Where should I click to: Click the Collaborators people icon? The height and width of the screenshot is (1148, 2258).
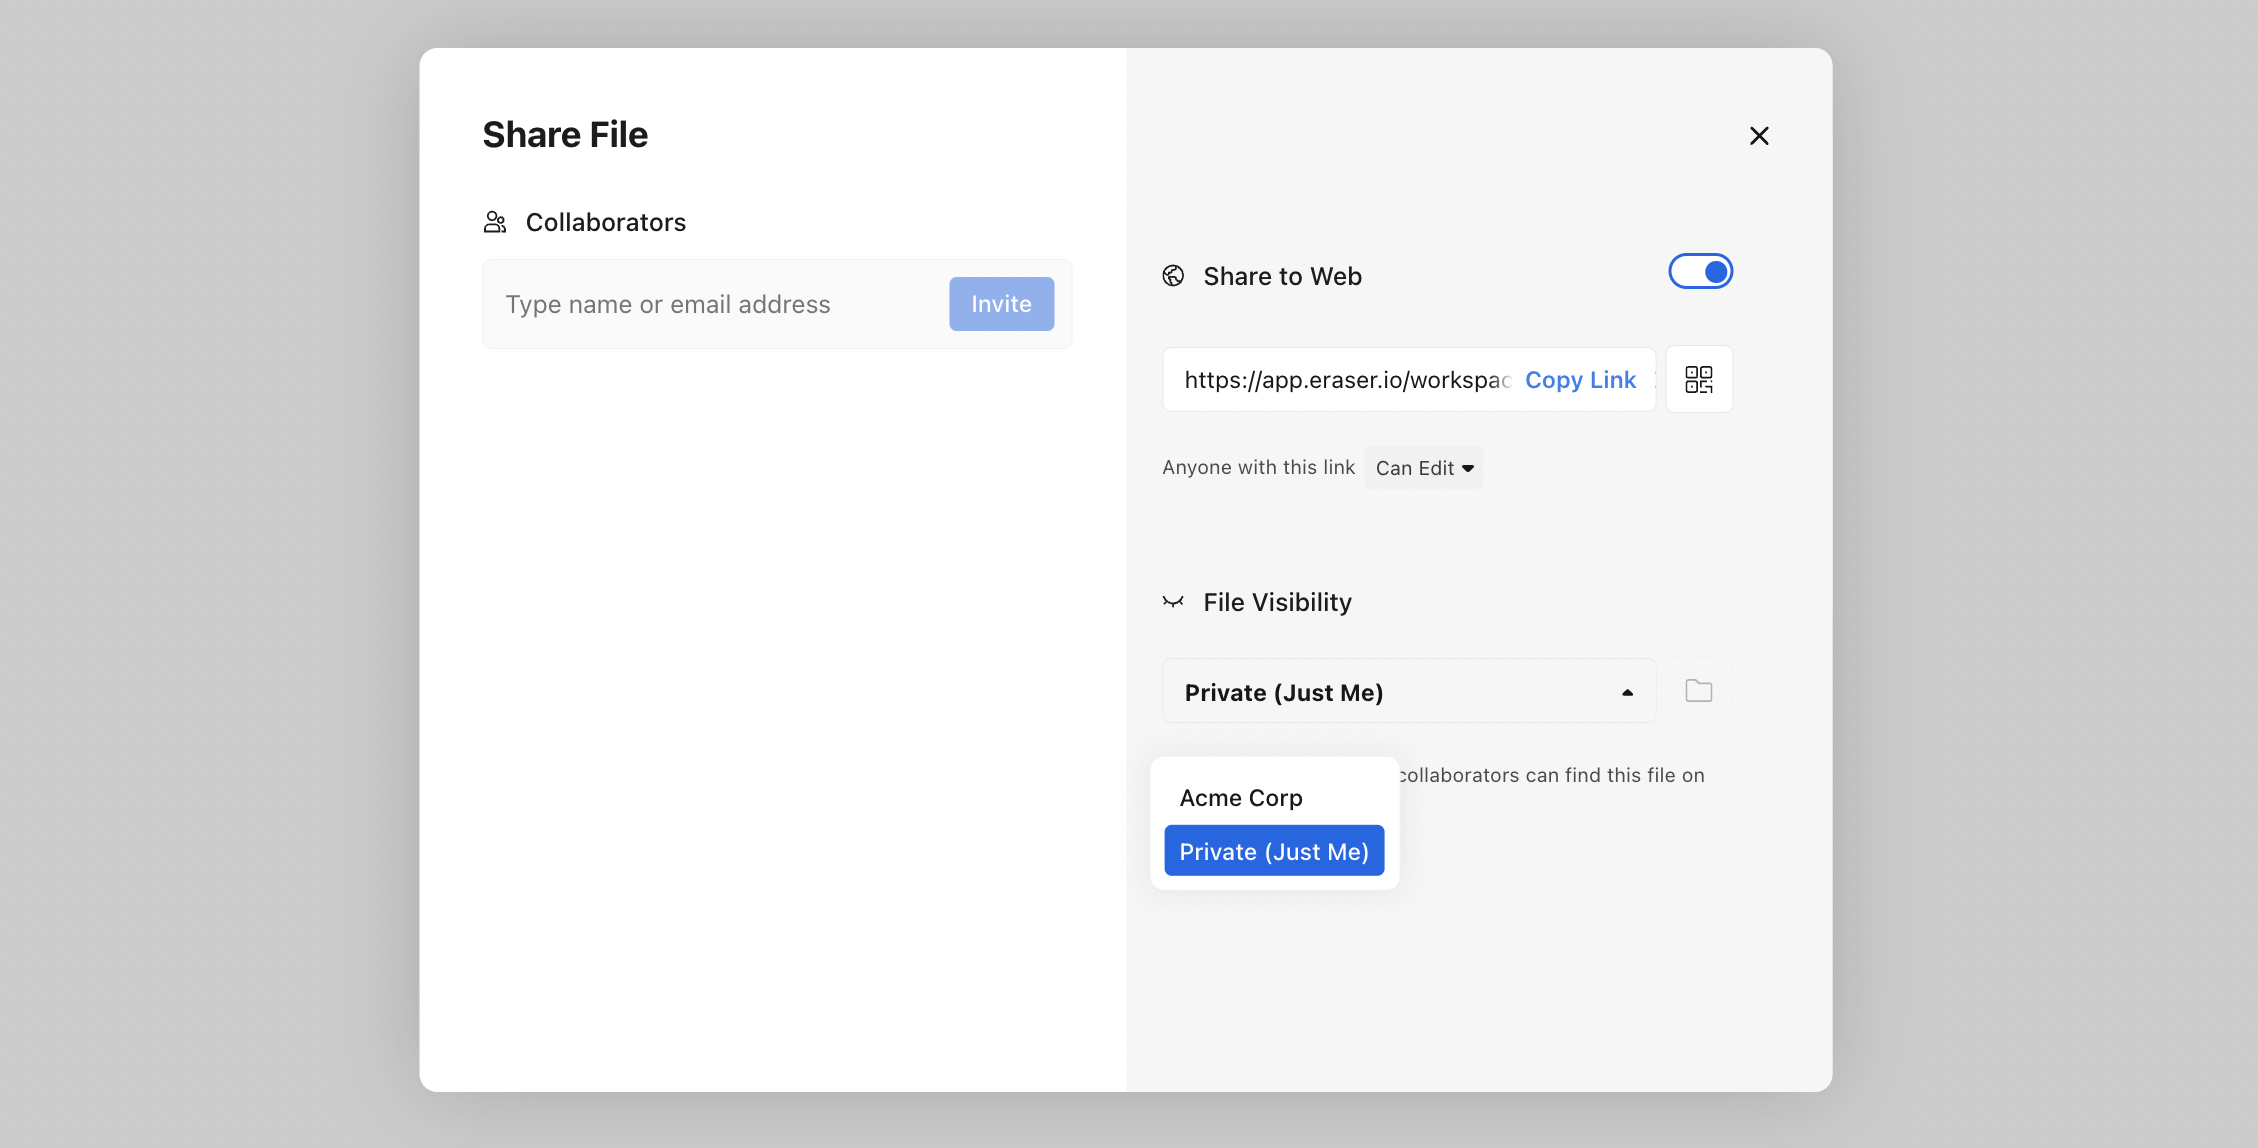(495, 222)
